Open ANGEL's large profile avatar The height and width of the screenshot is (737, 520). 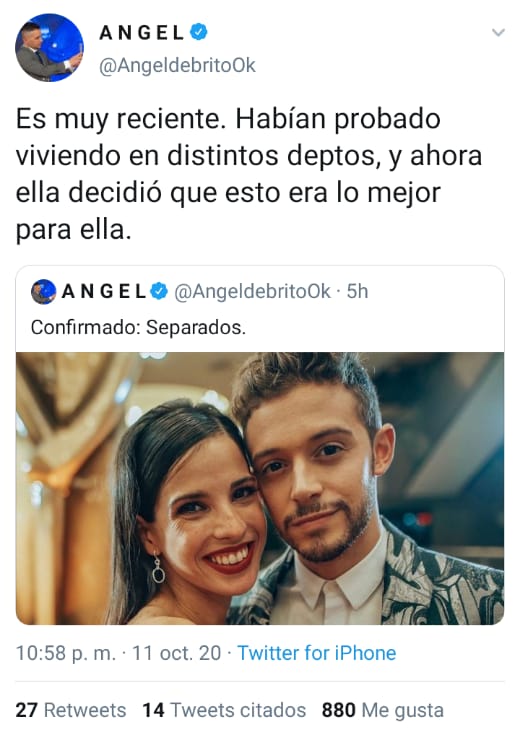pos(49,47)
